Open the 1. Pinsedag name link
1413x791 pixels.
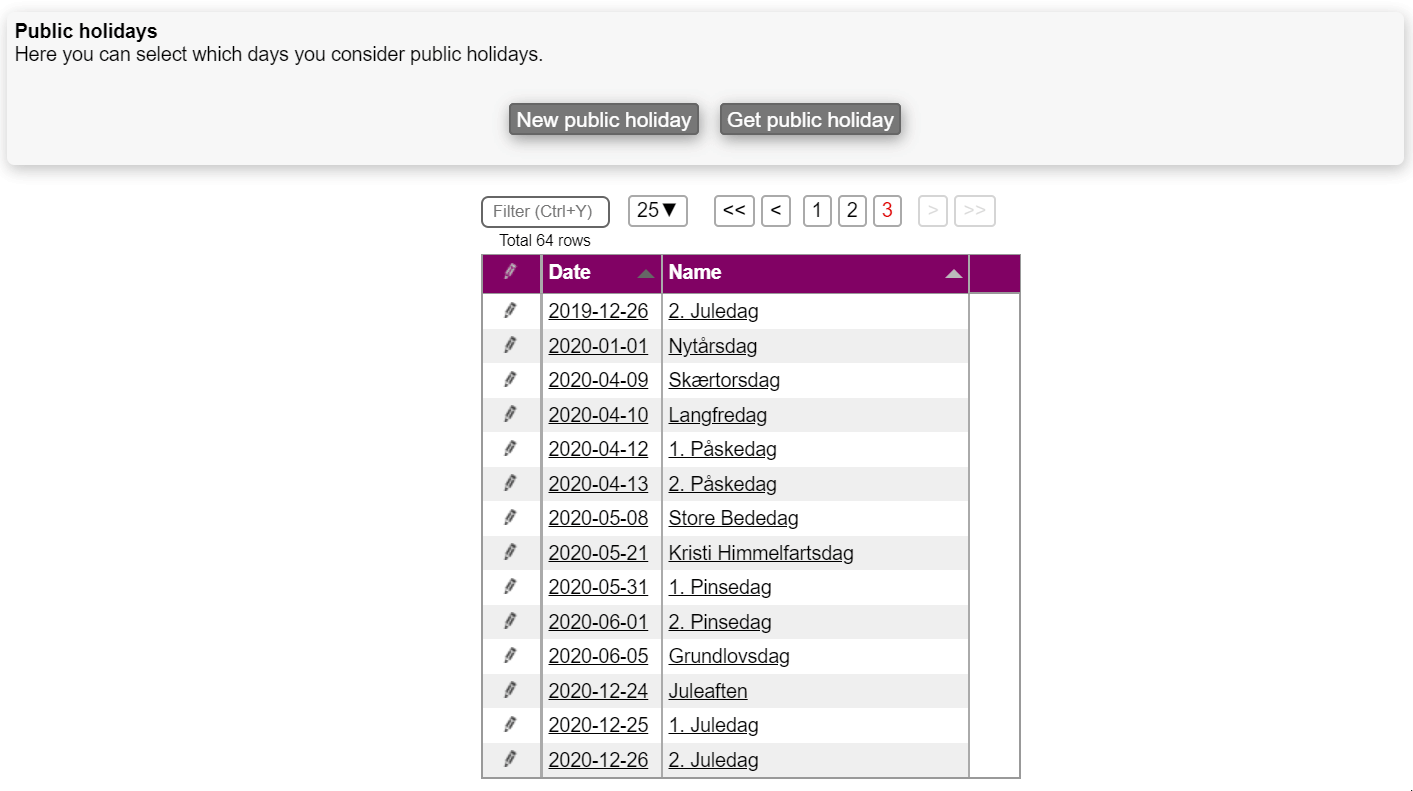tap(719, 587)
